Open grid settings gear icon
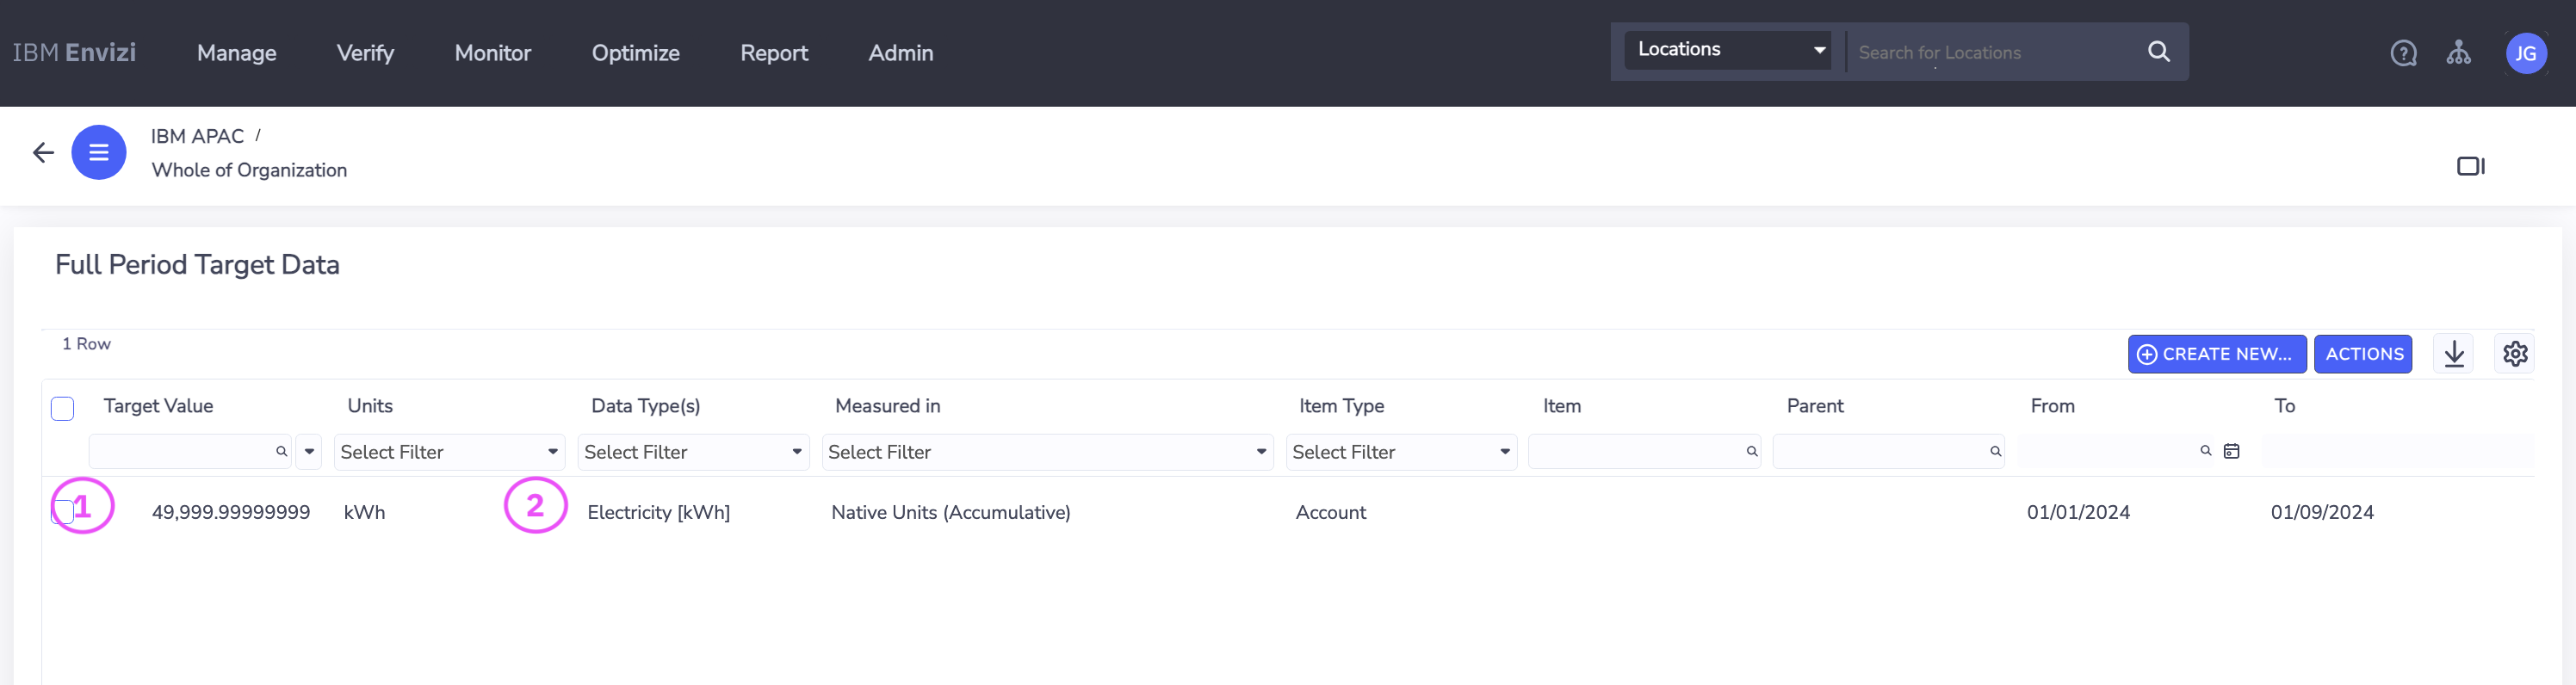Screen dimensions: 2576x685 pos(2514,354)
